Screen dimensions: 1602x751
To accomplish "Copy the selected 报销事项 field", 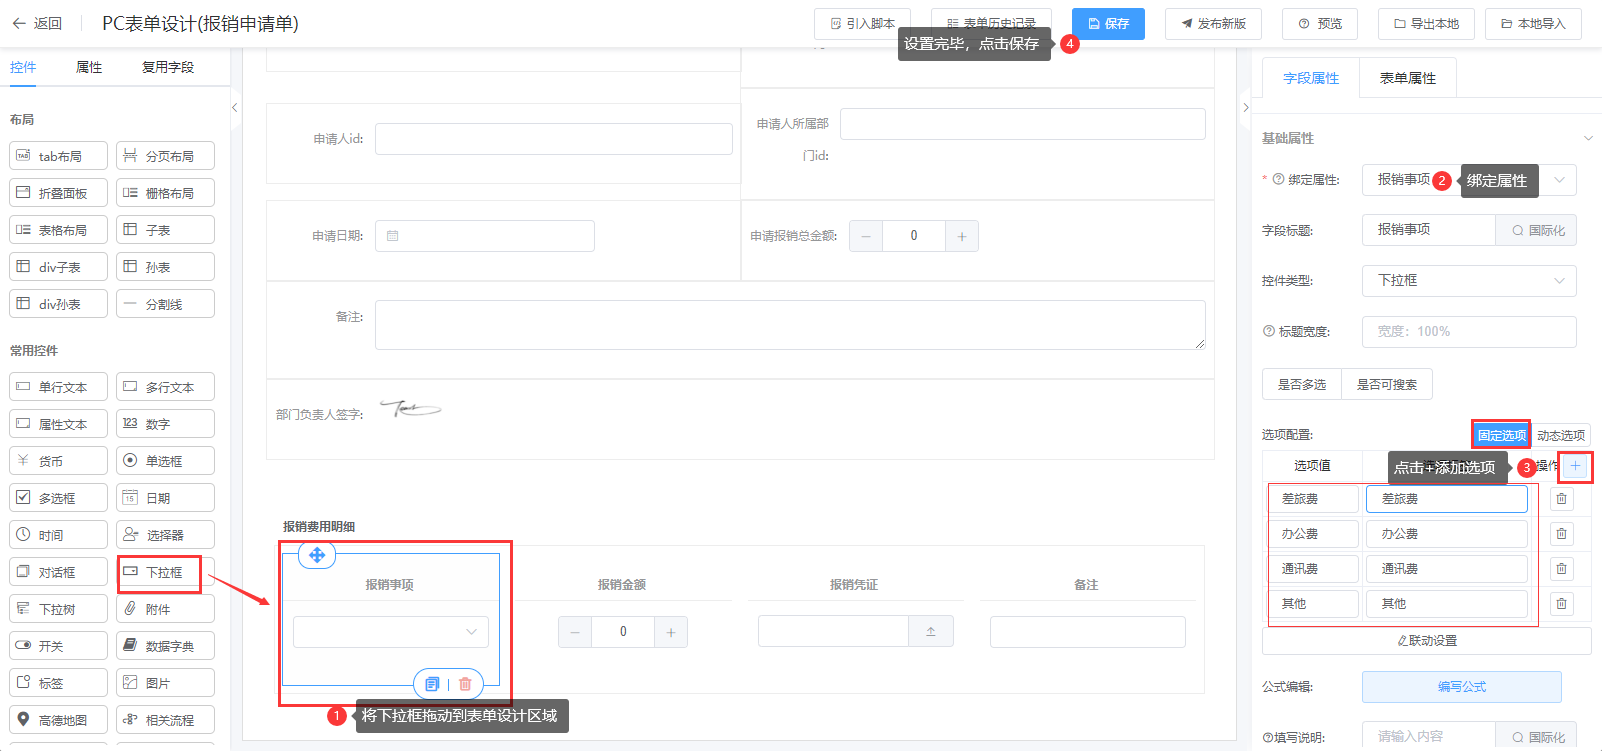I will click(432, 684).
